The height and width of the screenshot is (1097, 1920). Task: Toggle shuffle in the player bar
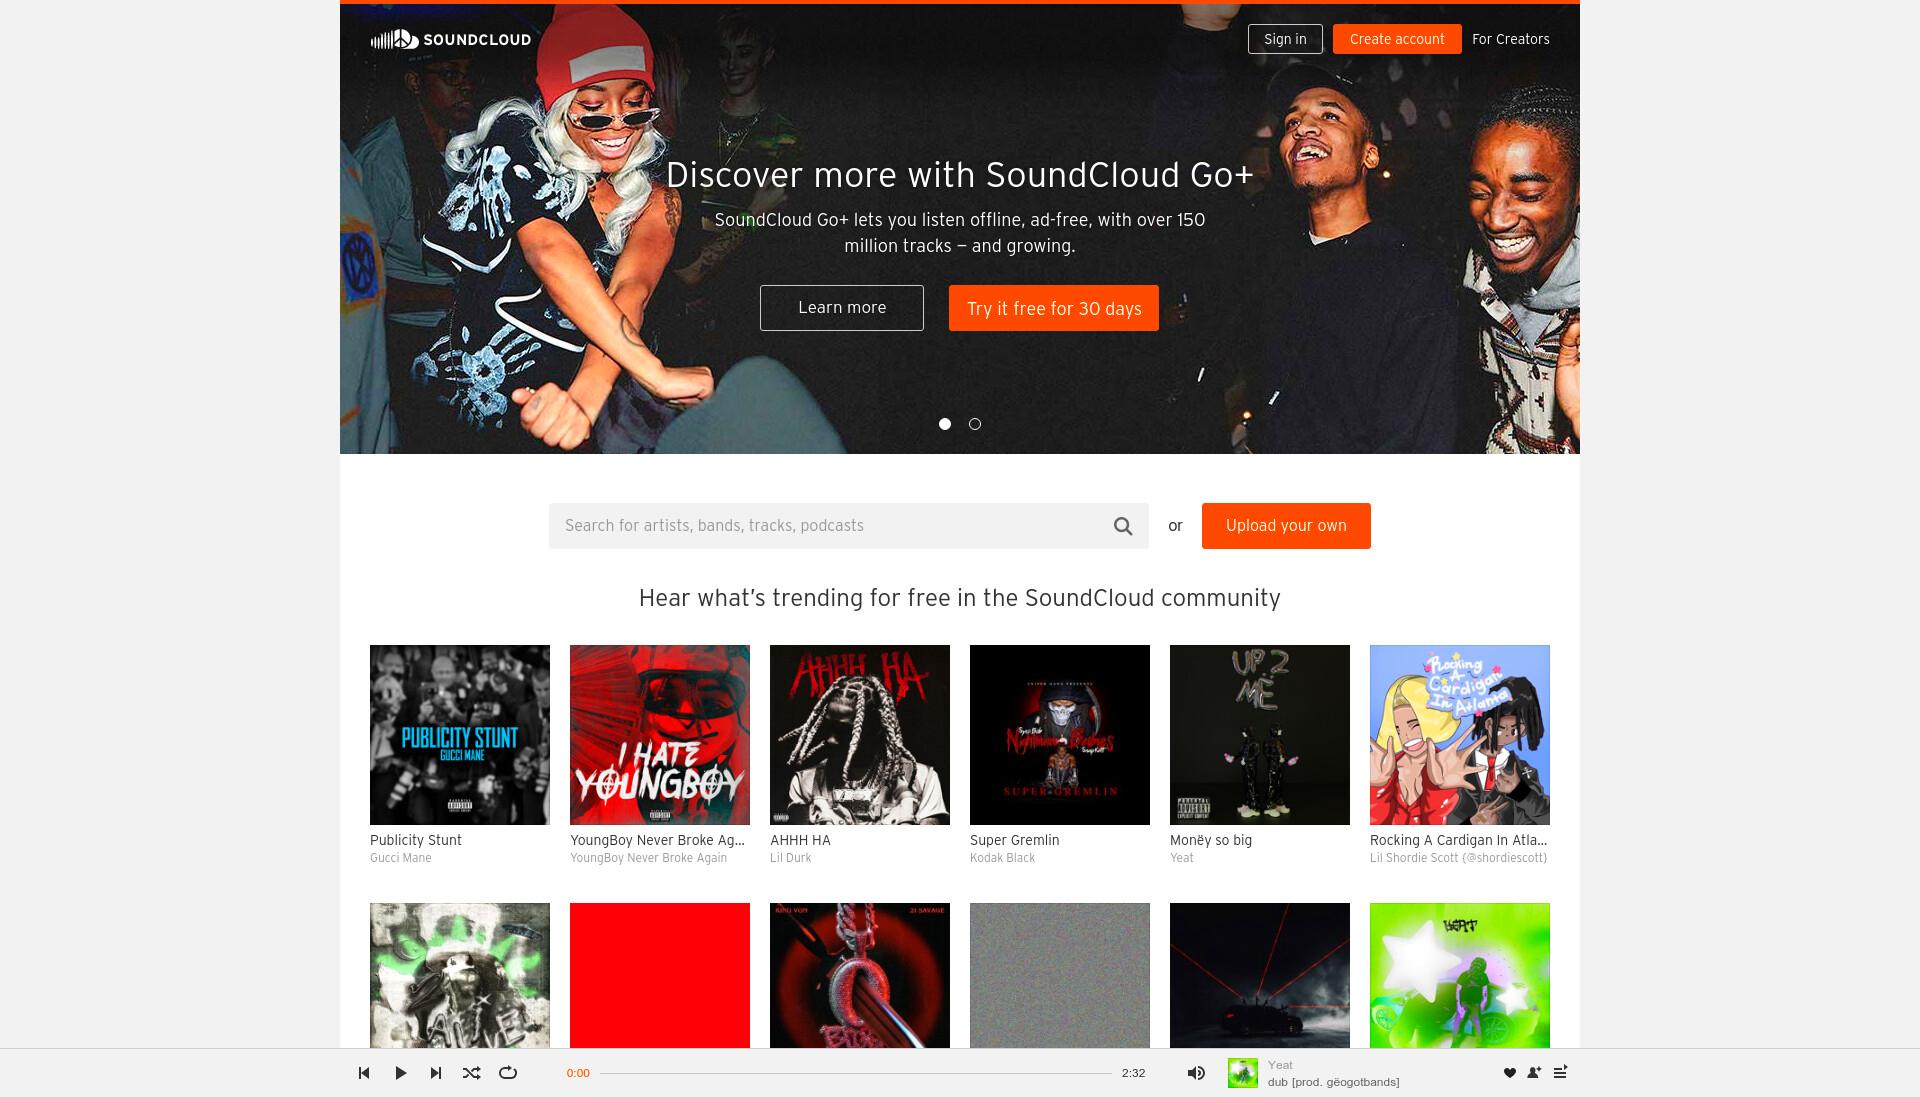click(472, 1073)
